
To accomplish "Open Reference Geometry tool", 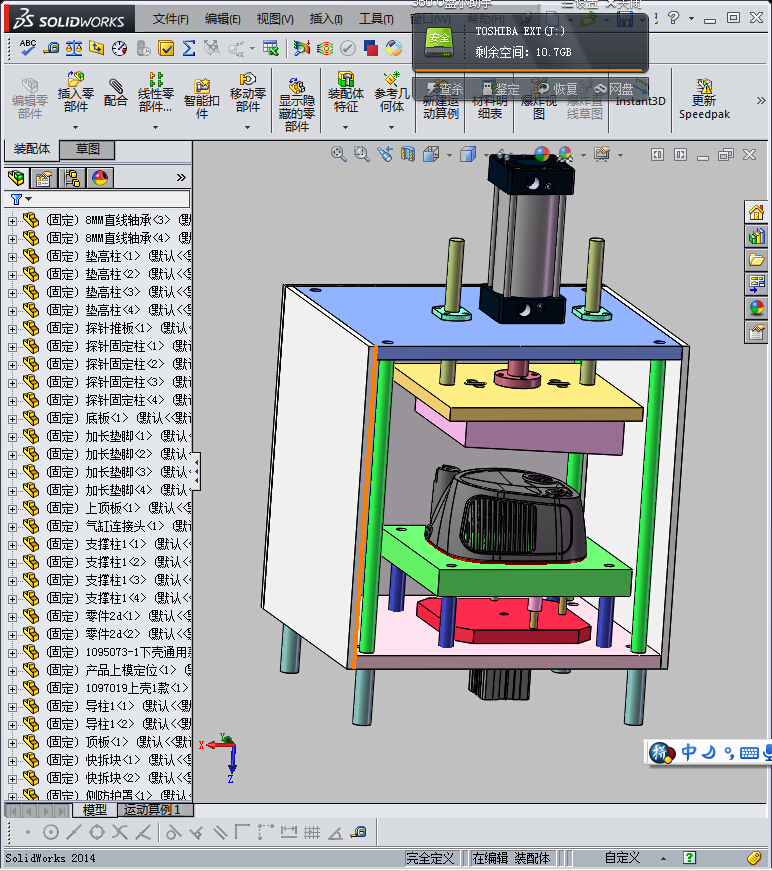I will (x=392, y=93).
